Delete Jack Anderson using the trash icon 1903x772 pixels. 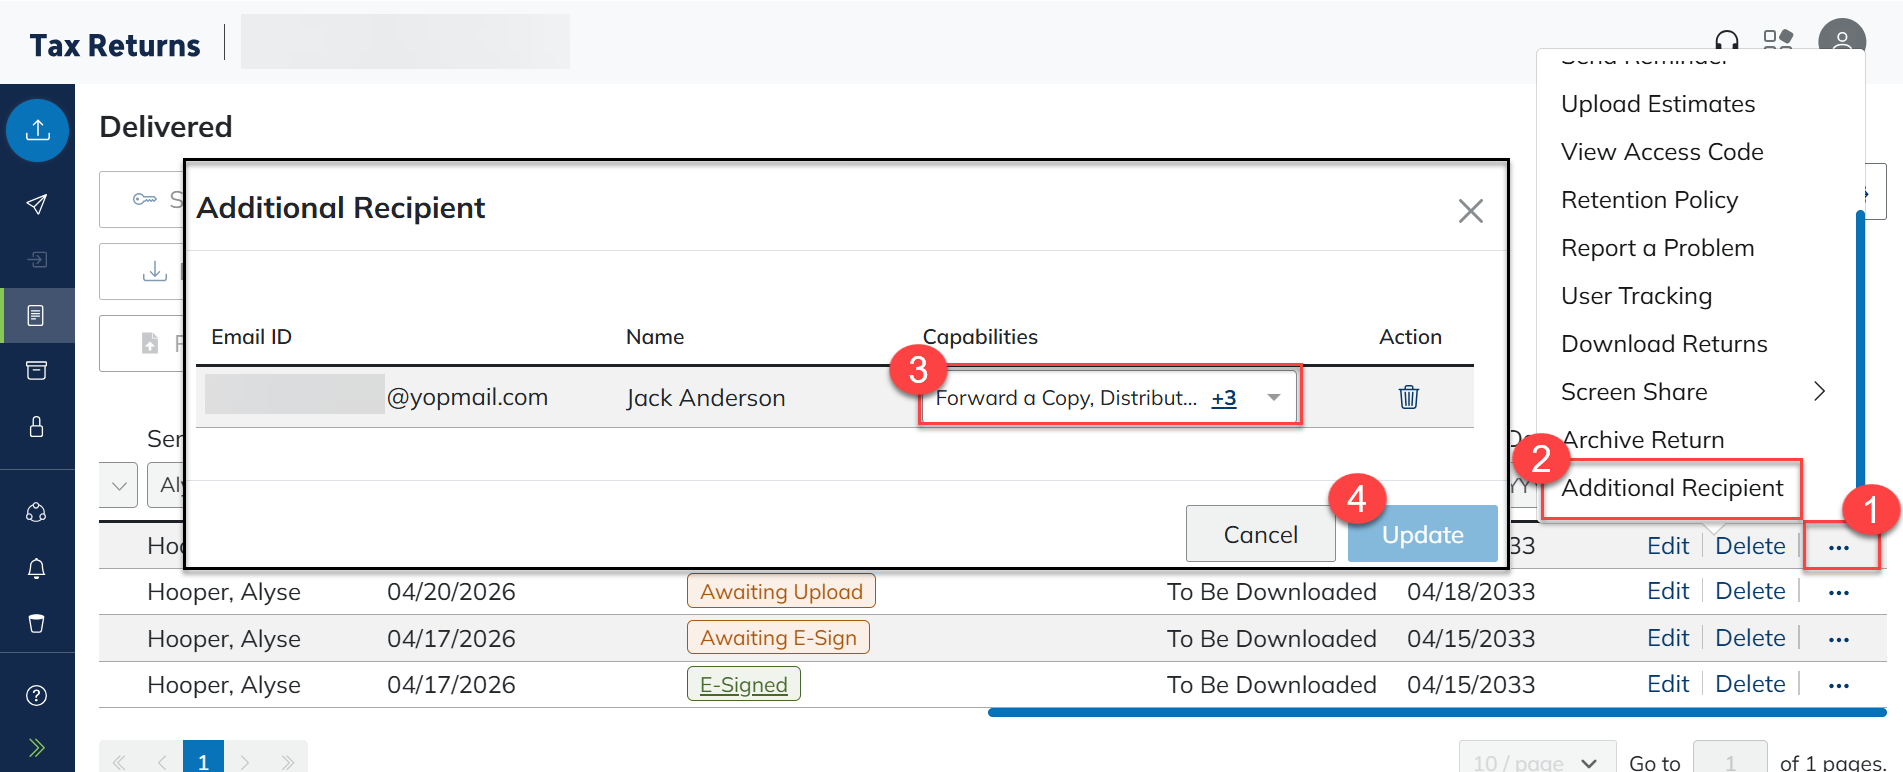pos(1408,397)
